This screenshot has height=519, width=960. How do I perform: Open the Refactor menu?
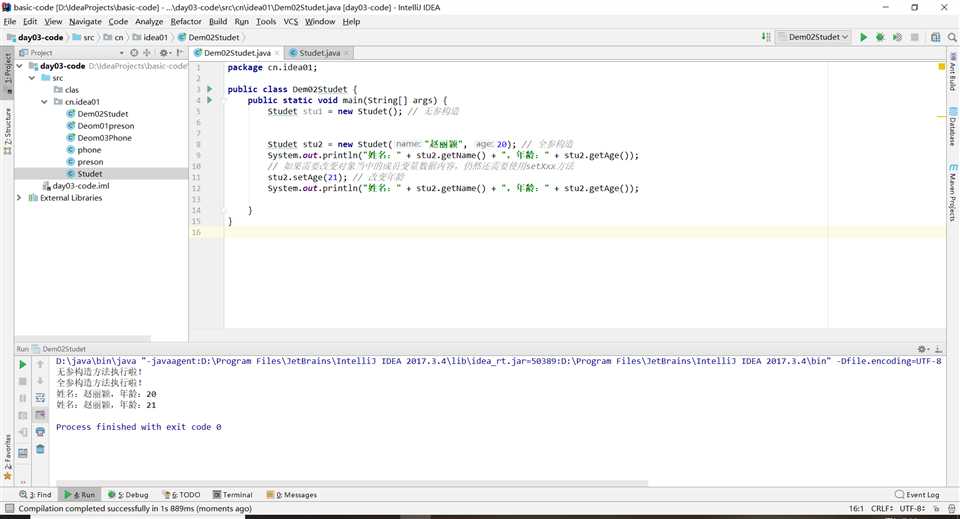[186, 21]
